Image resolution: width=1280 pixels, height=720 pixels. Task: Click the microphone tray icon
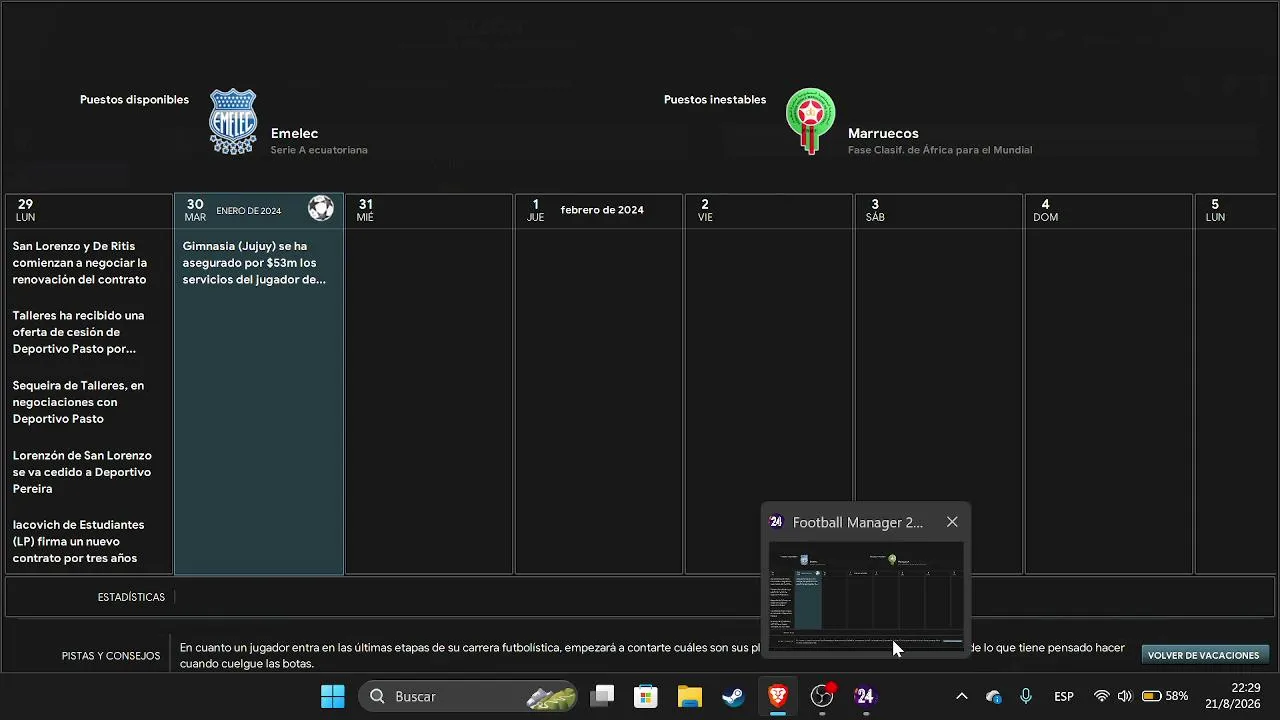1026,696
